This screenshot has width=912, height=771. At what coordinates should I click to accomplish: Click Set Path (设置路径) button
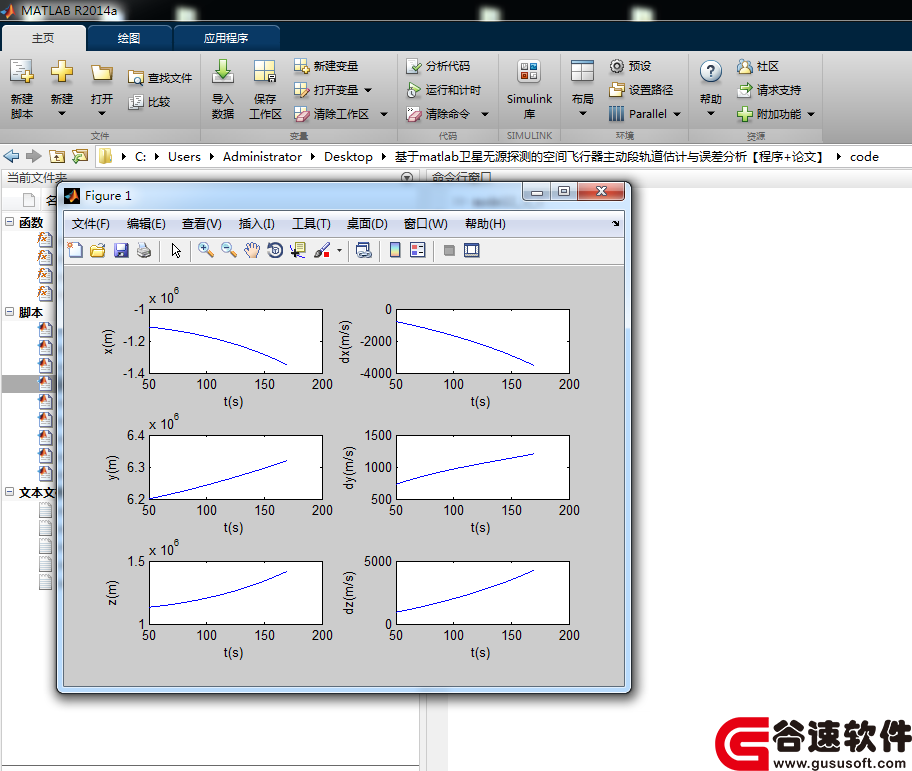pyautogui.click(x=641, y=90)
